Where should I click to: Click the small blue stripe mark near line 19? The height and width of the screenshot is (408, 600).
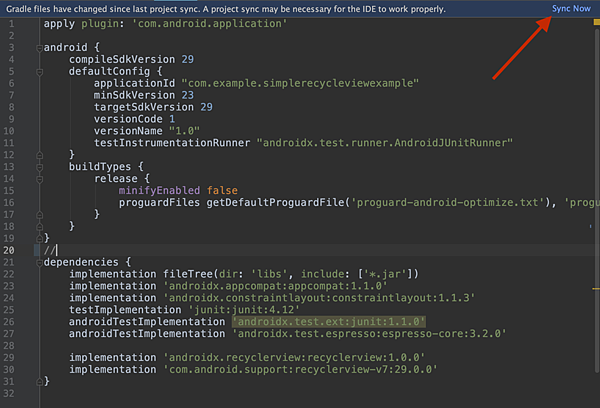[x=590, y=227]
